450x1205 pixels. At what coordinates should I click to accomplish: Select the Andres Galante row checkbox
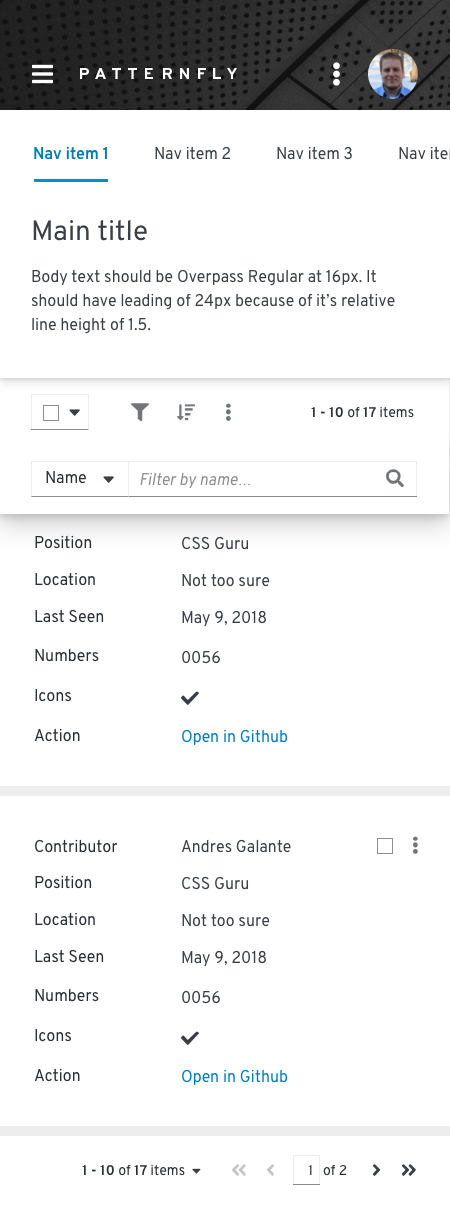(x=385, y=846)
